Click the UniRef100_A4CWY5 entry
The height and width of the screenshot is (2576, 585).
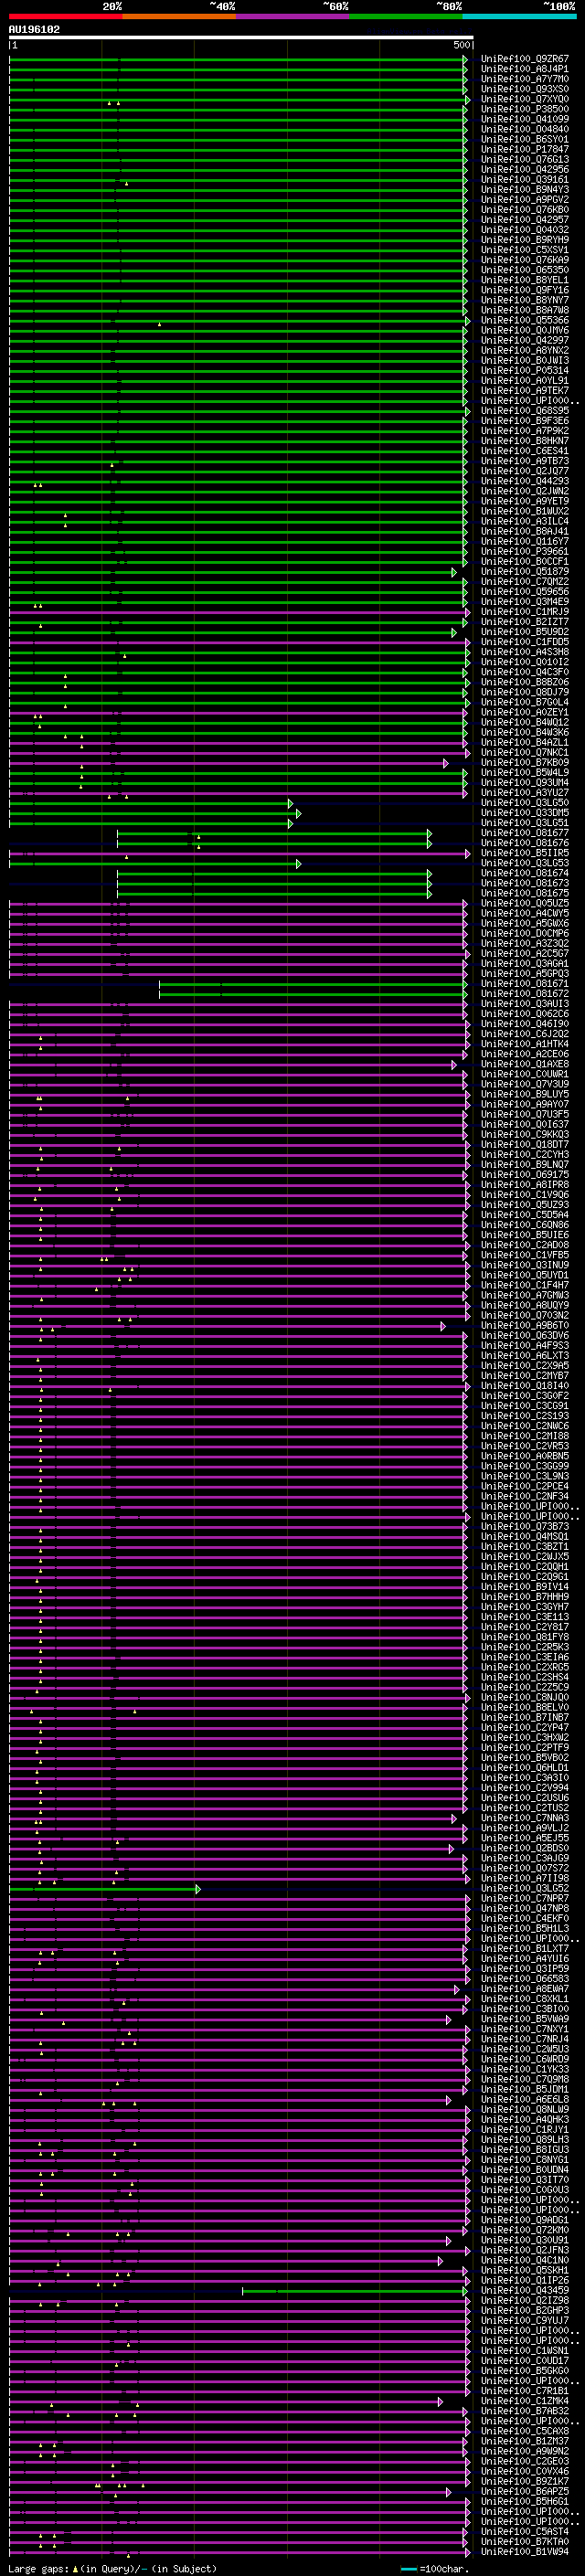pyautogui.click(x=525, y=913)
